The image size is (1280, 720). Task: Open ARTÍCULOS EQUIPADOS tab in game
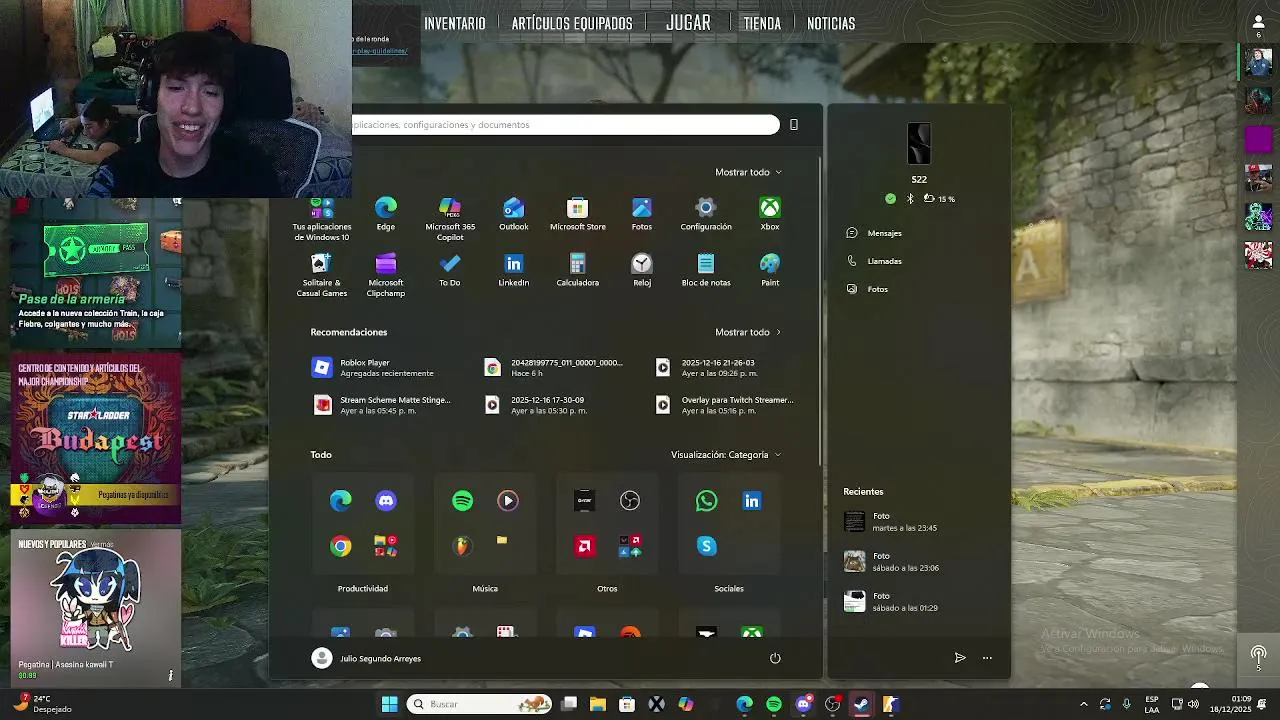click(x=572, y=23)
